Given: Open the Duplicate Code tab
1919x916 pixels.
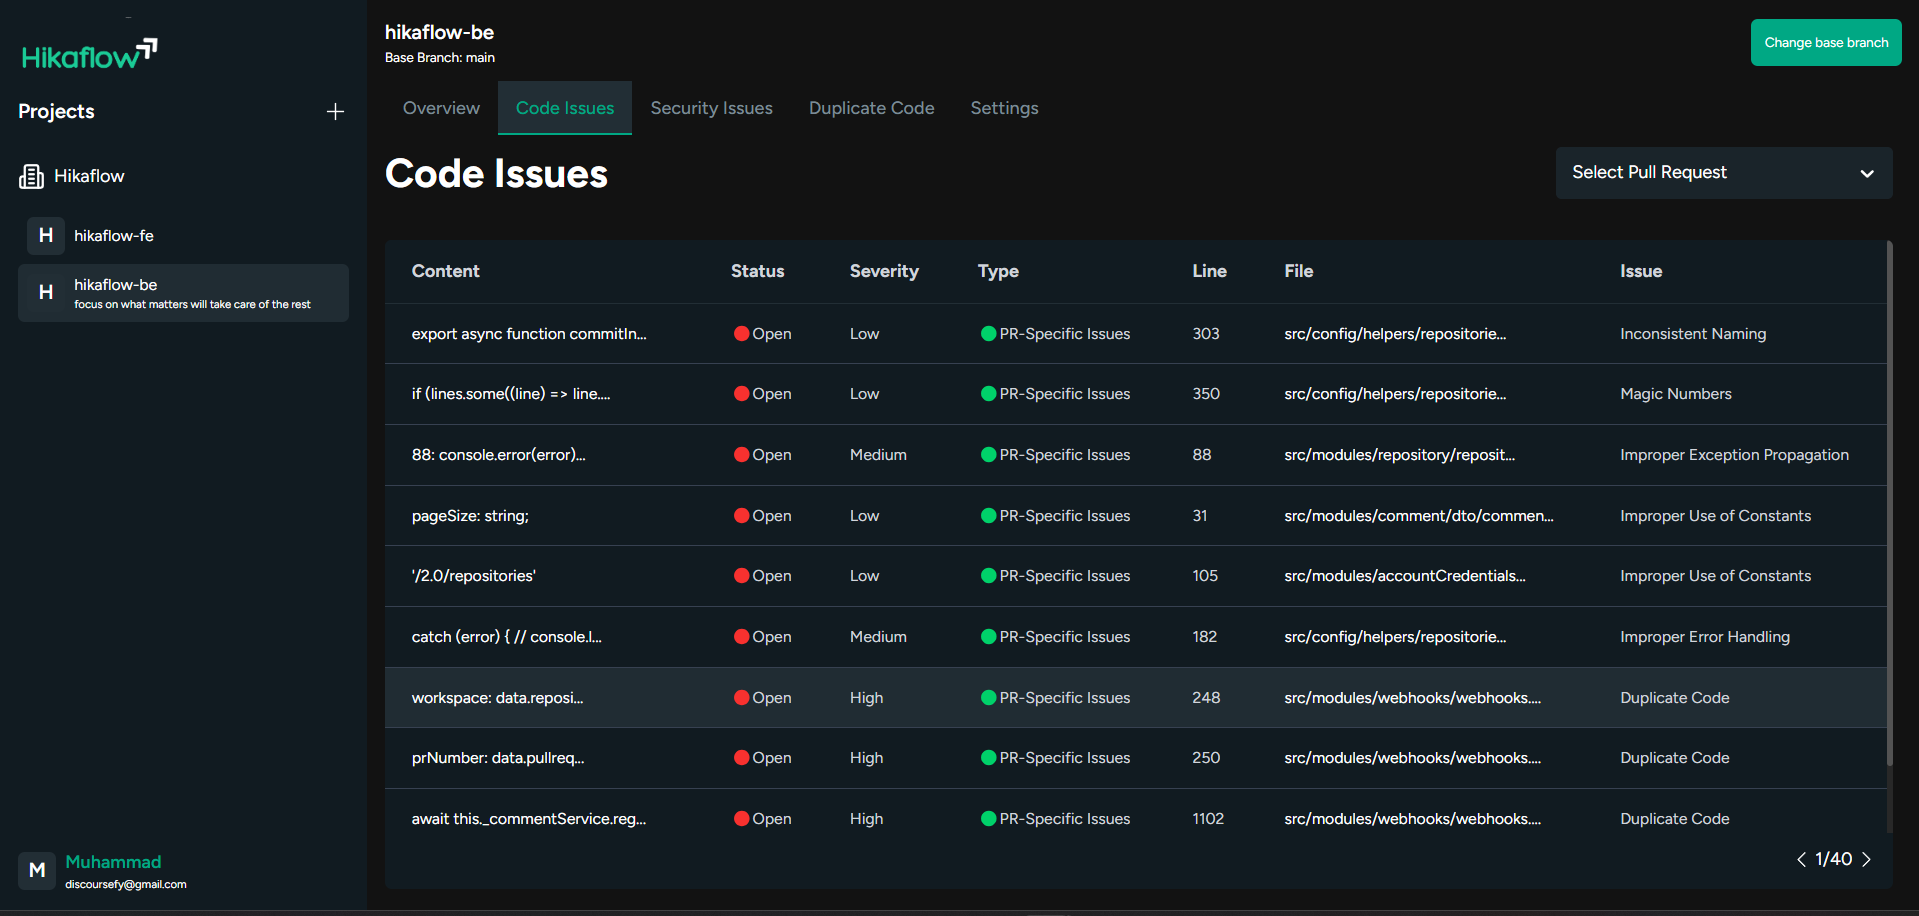Looking at the screenshot, I should [x=871, y=108].
